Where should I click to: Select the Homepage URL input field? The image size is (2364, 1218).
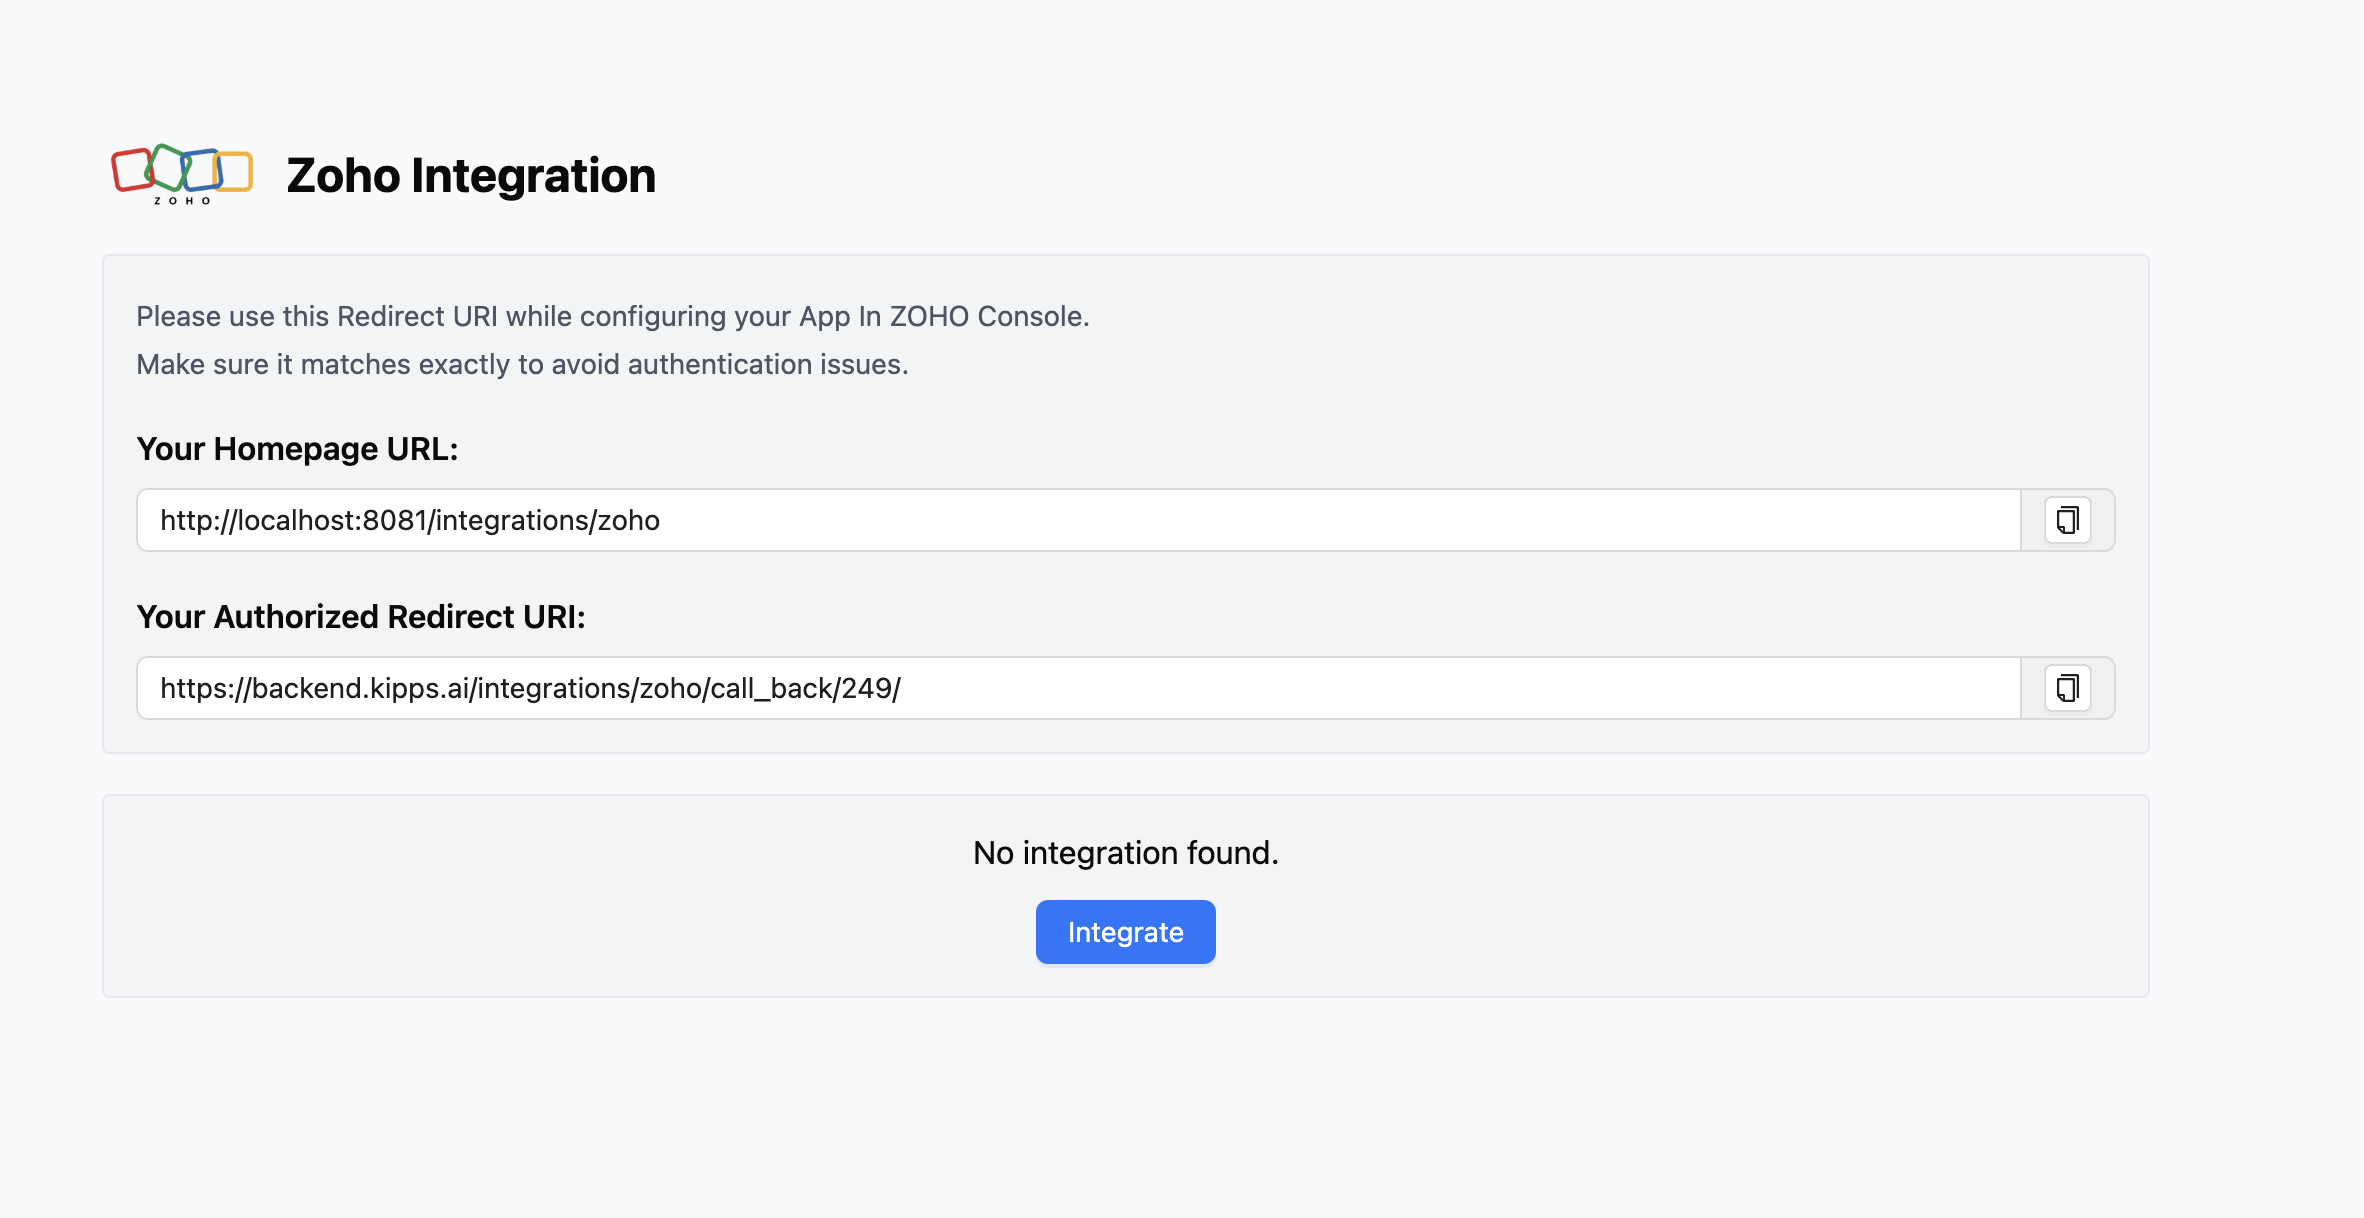click(x=1079, y=520)
